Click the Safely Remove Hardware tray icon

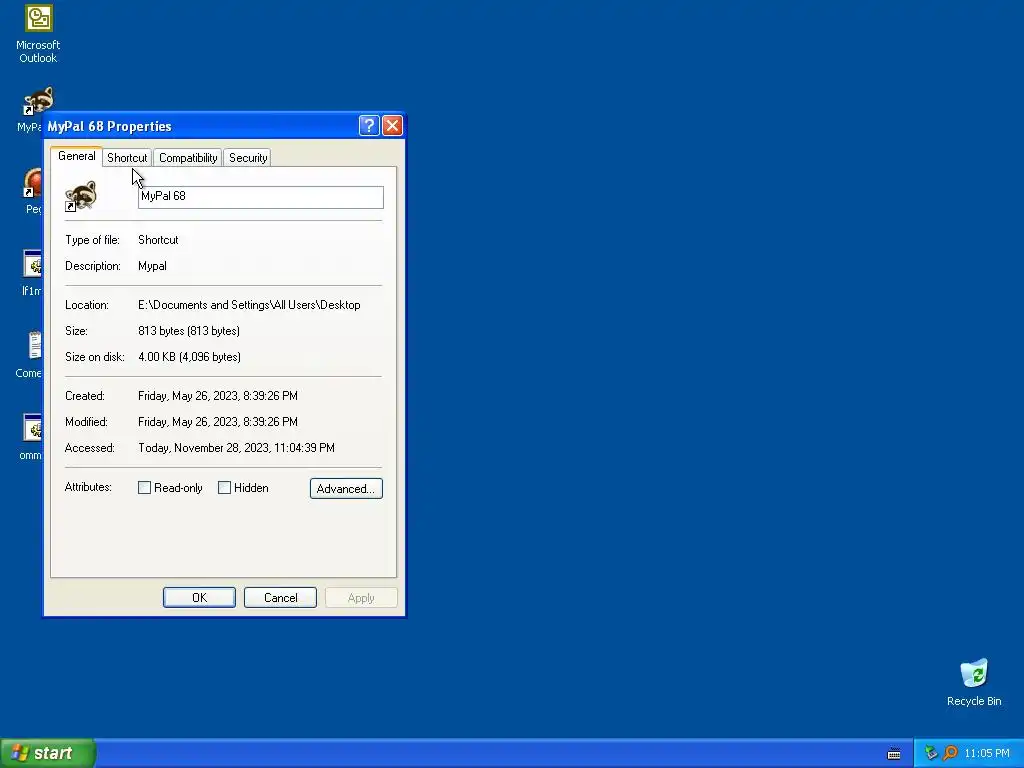click(x=931, y=753)
